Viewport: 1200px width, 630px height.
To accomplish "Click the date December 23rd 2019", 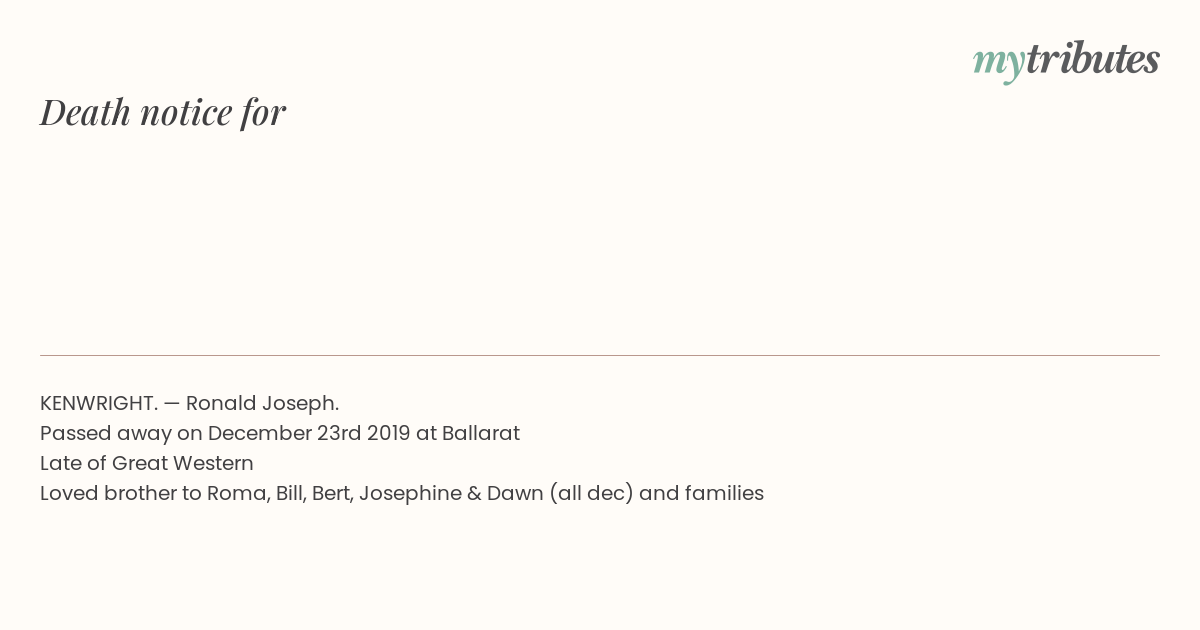I will coord(304,433).
